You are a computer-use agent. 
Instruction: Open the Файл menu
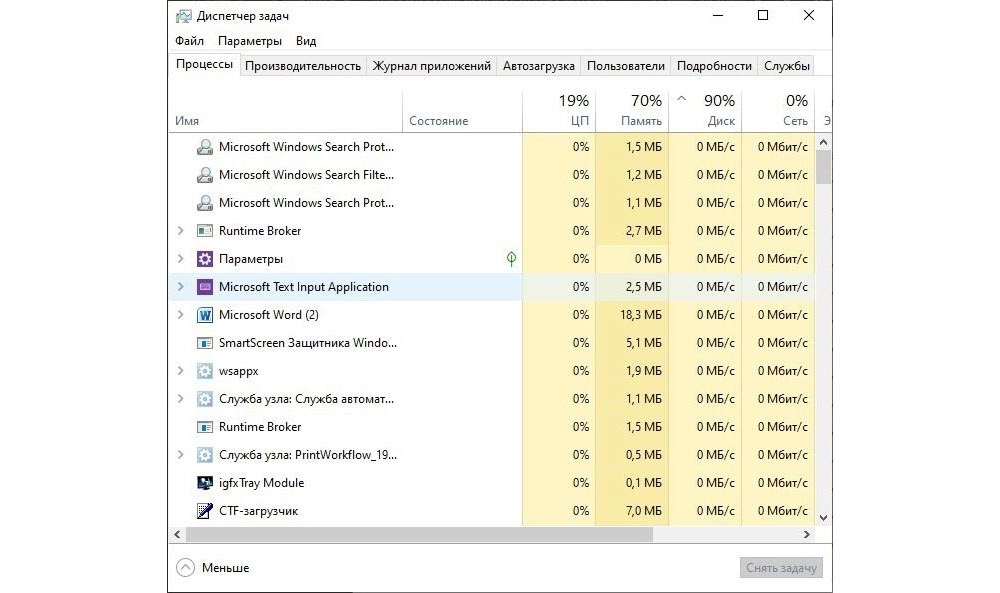tap(189, 41)
